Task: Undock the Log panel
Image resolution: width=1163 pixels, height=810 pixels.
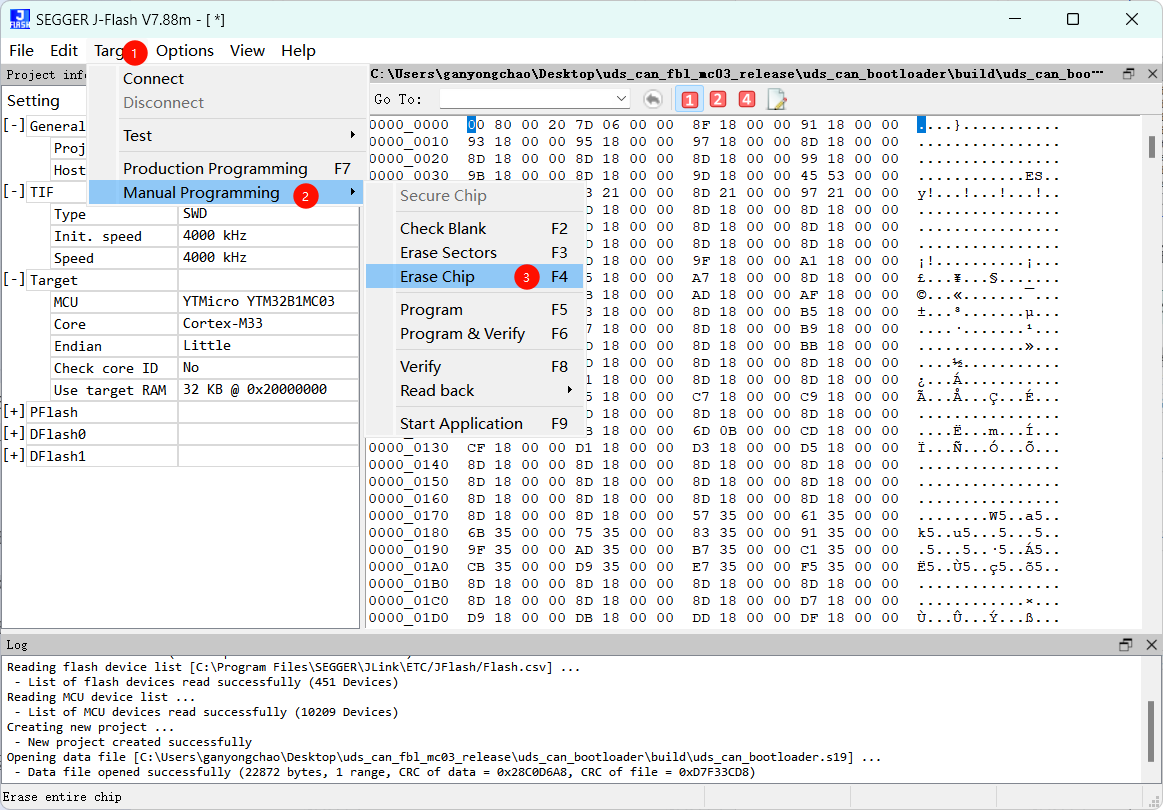Action: 1126,645
